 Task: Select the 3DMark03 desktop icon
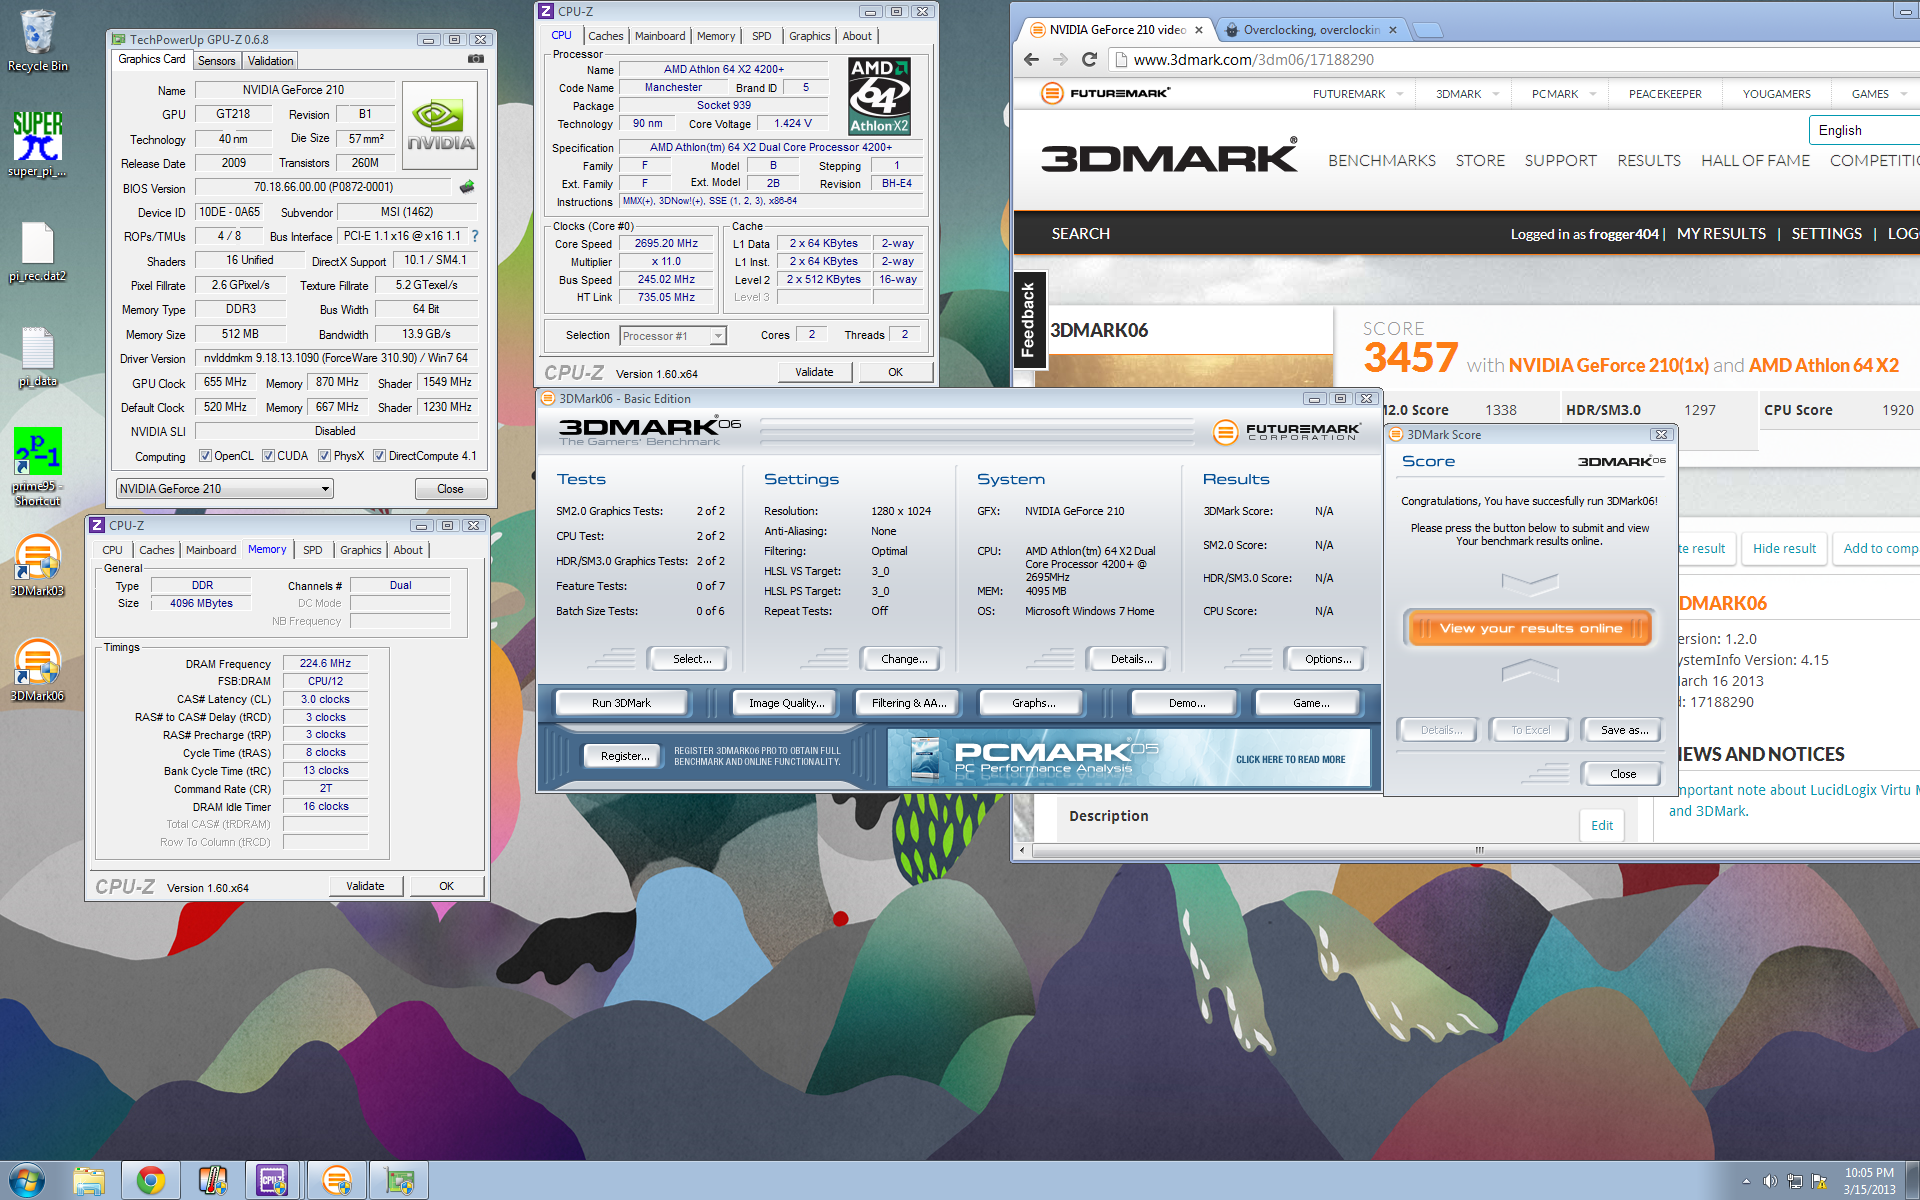(x=38, y=565)
